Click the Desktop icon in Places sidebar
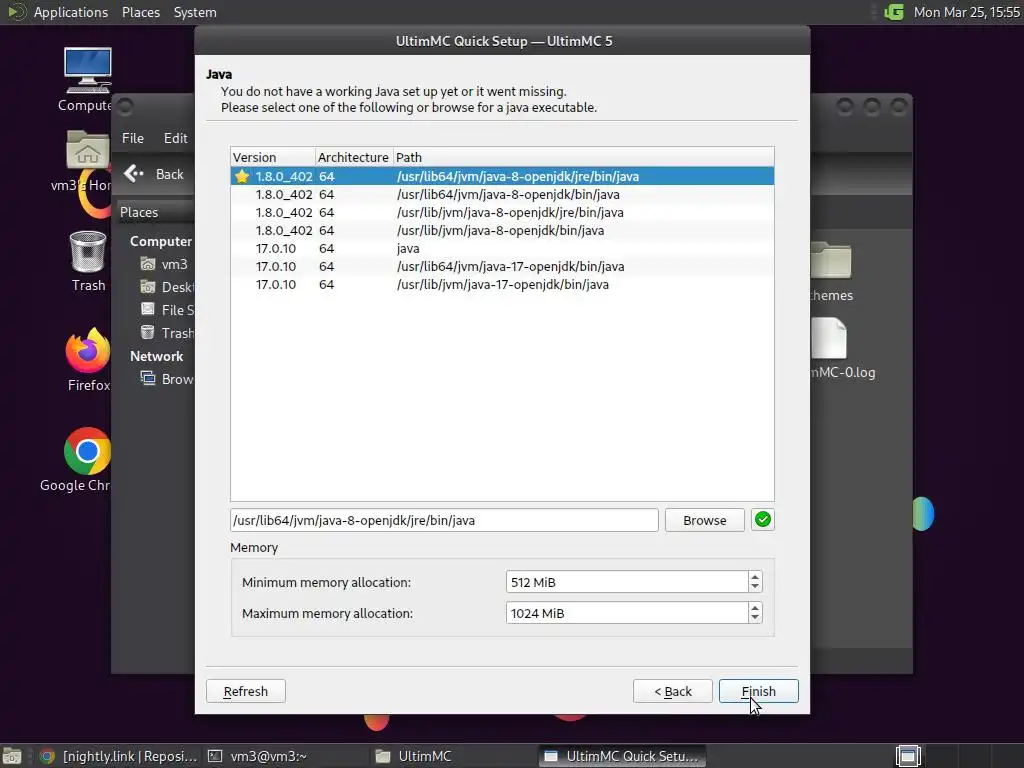 [148, 287]
